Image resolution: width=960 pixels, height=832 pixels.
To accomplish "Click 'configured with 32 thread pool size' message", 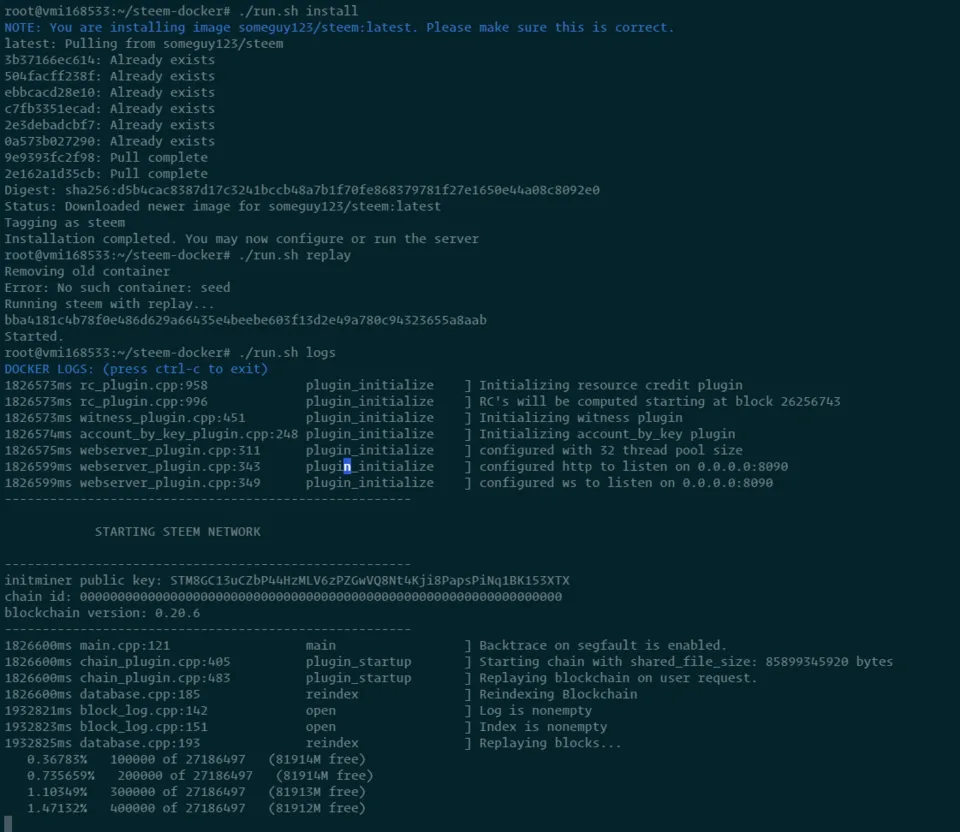I will click(610, 450).
